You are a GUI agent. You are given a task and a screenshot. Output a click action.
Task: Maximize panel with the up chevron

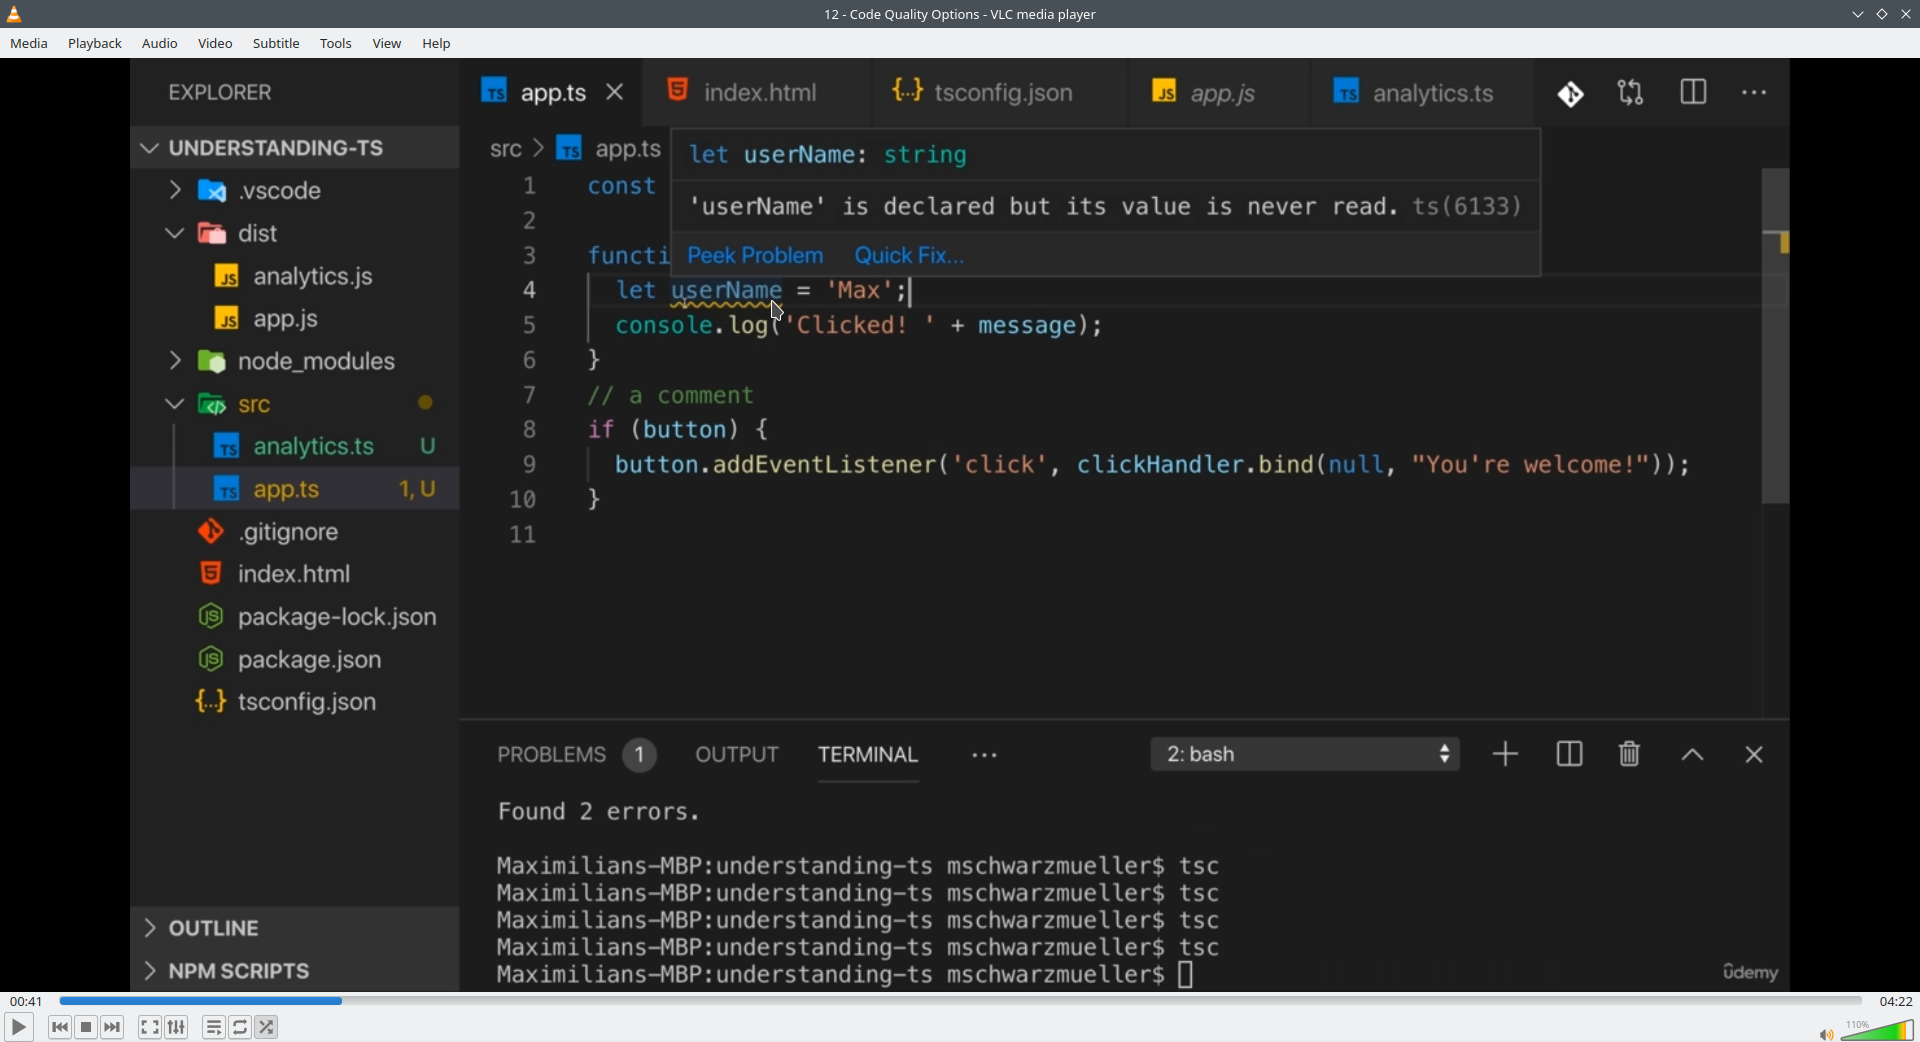(x=1693, y=756)
